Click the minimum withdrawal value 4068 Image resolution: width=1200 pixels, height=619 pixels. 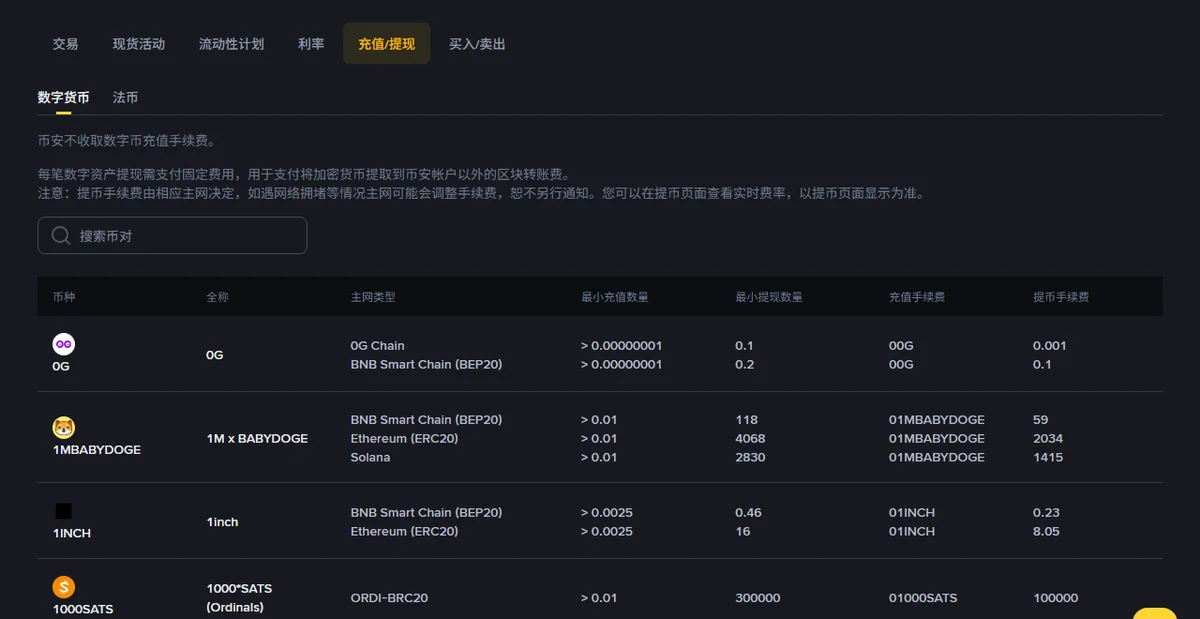pyautogui.click(x=750, y=438)
